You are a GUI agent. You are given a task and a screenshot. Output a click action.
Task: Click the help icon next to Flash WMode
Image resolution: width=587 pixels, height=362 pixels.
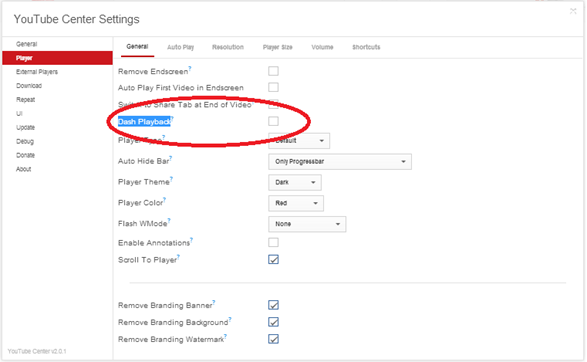pyautogui.click(x=169, y=220)
